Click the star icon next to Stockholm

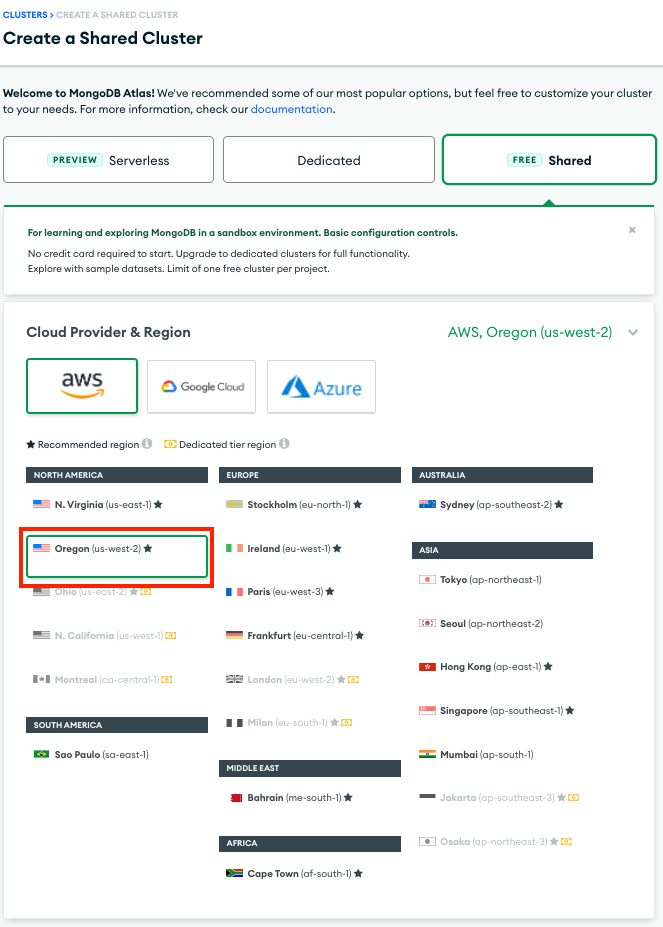(x=358, y=504)
